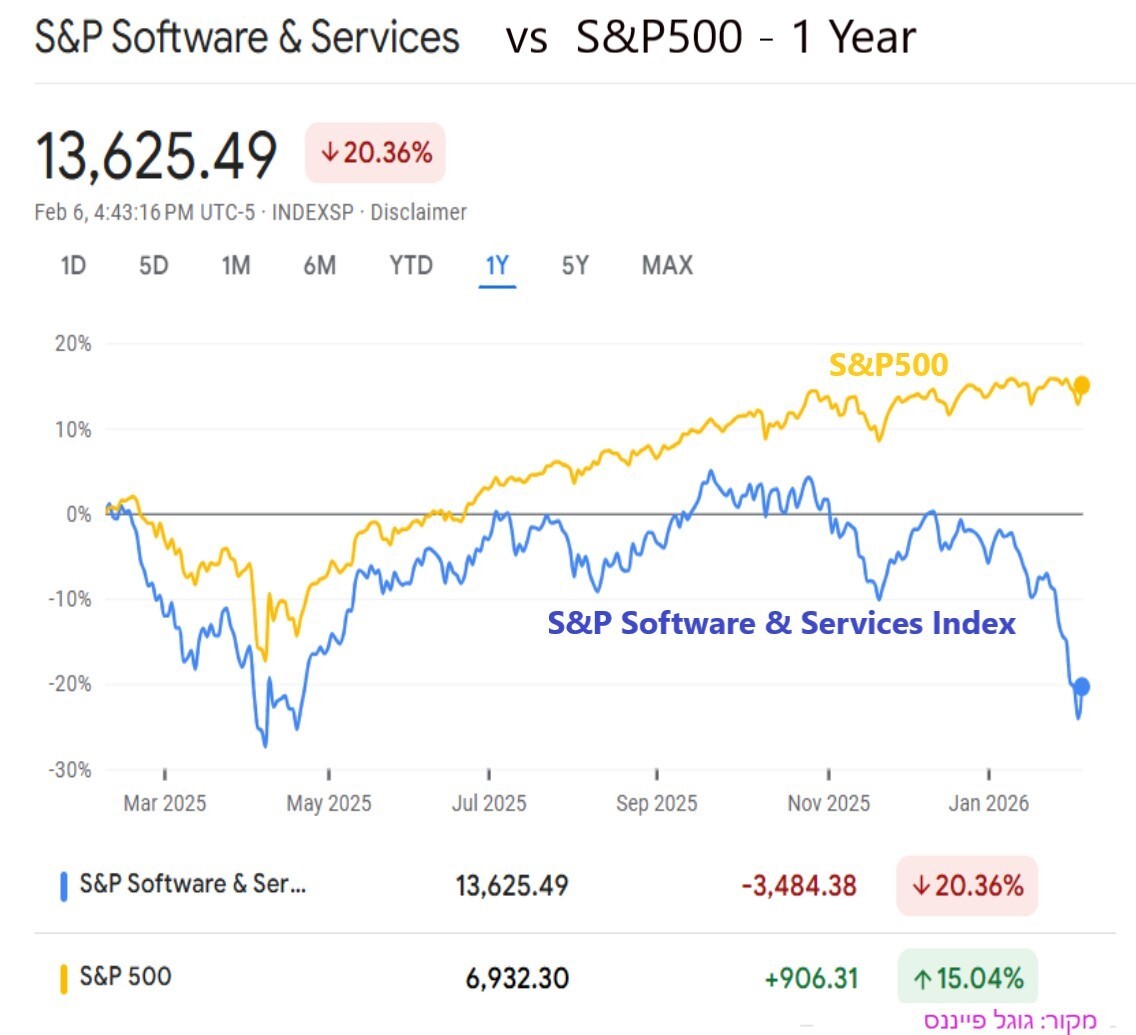Image resolution: width=1136 pixels, height=1035 pixels.
Task: Switch to the 1D time range
Action: 73,266
